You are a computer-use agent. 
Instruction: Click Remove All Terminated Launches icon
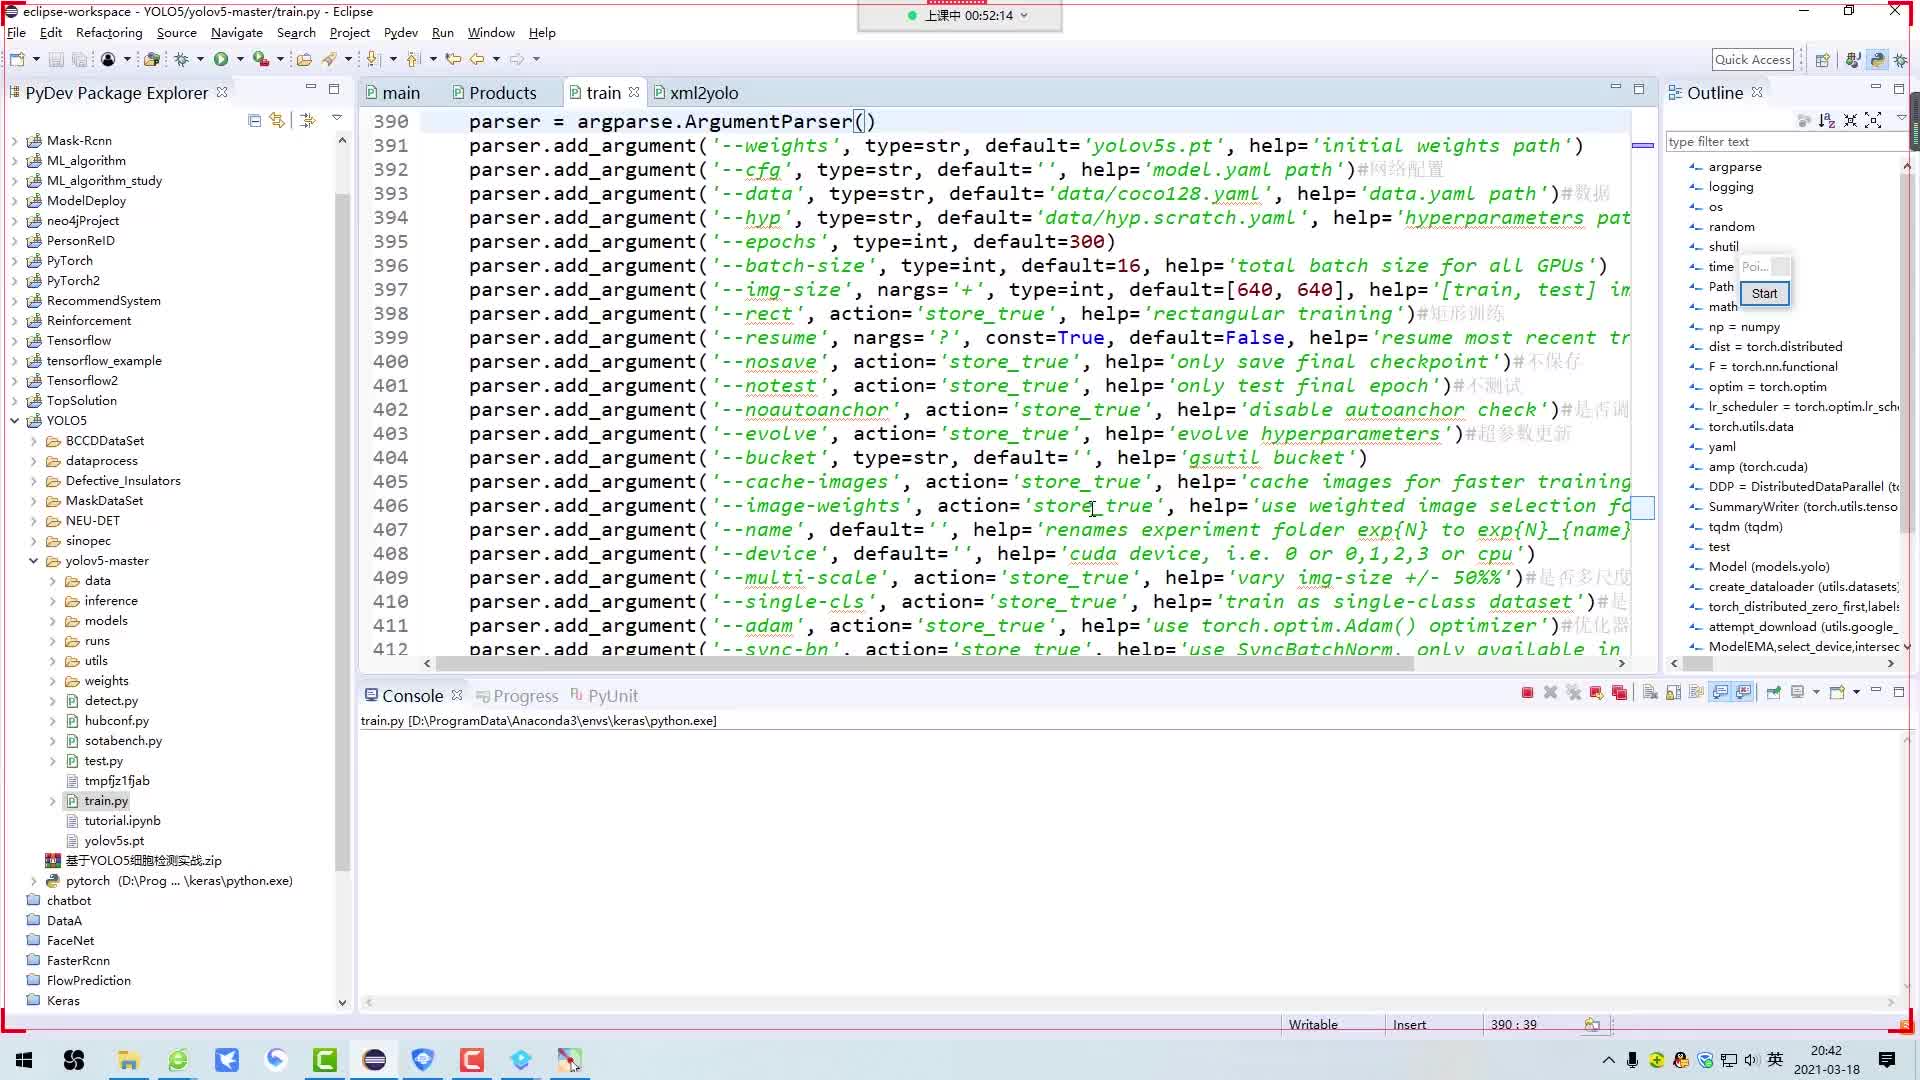coord(1574,693)
